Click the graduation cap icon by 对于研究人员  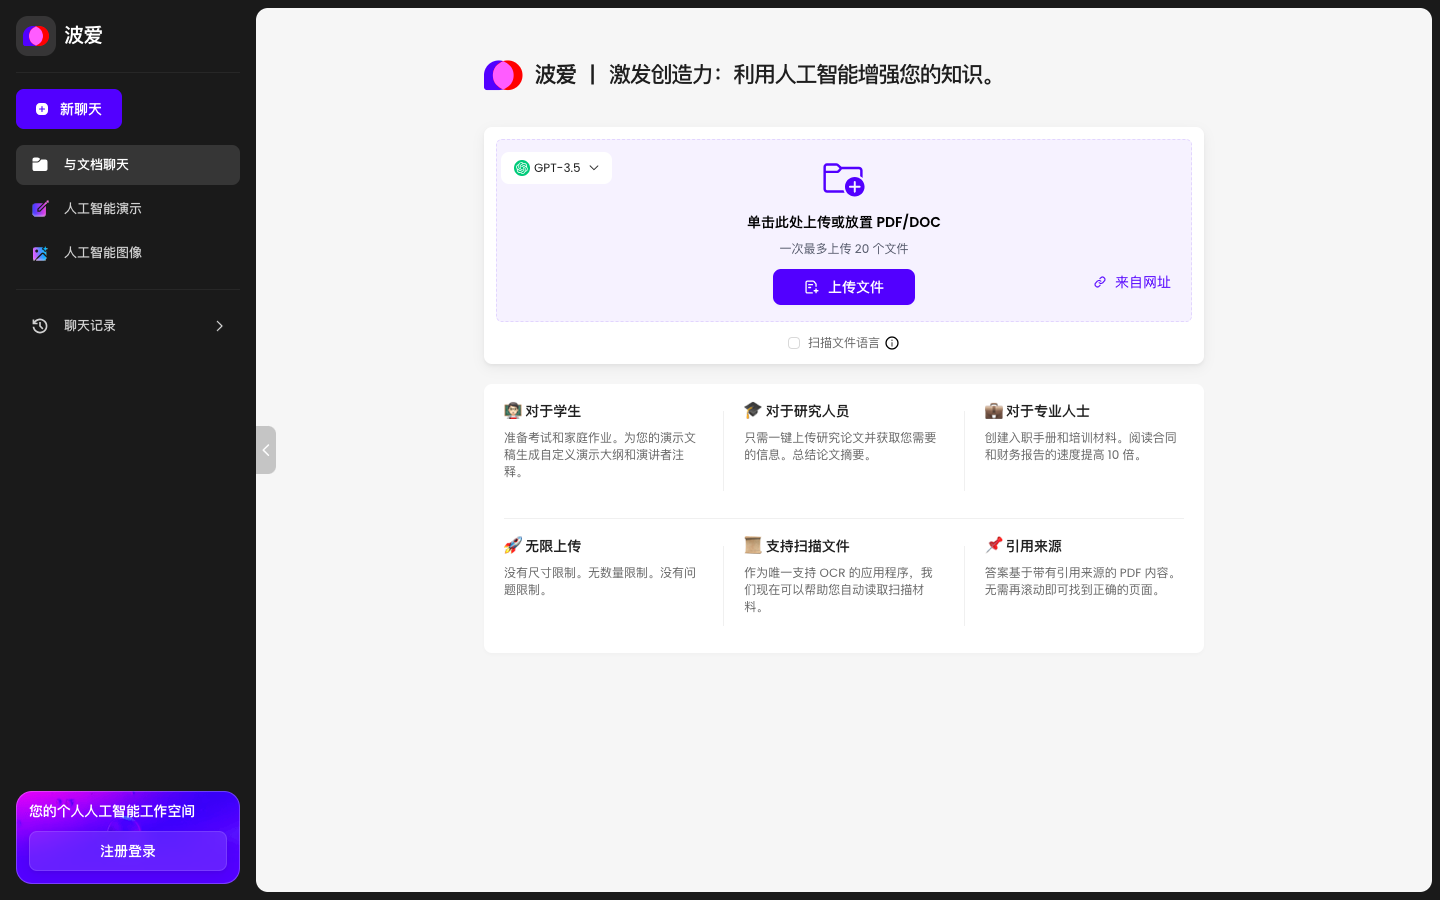point(753,410)
